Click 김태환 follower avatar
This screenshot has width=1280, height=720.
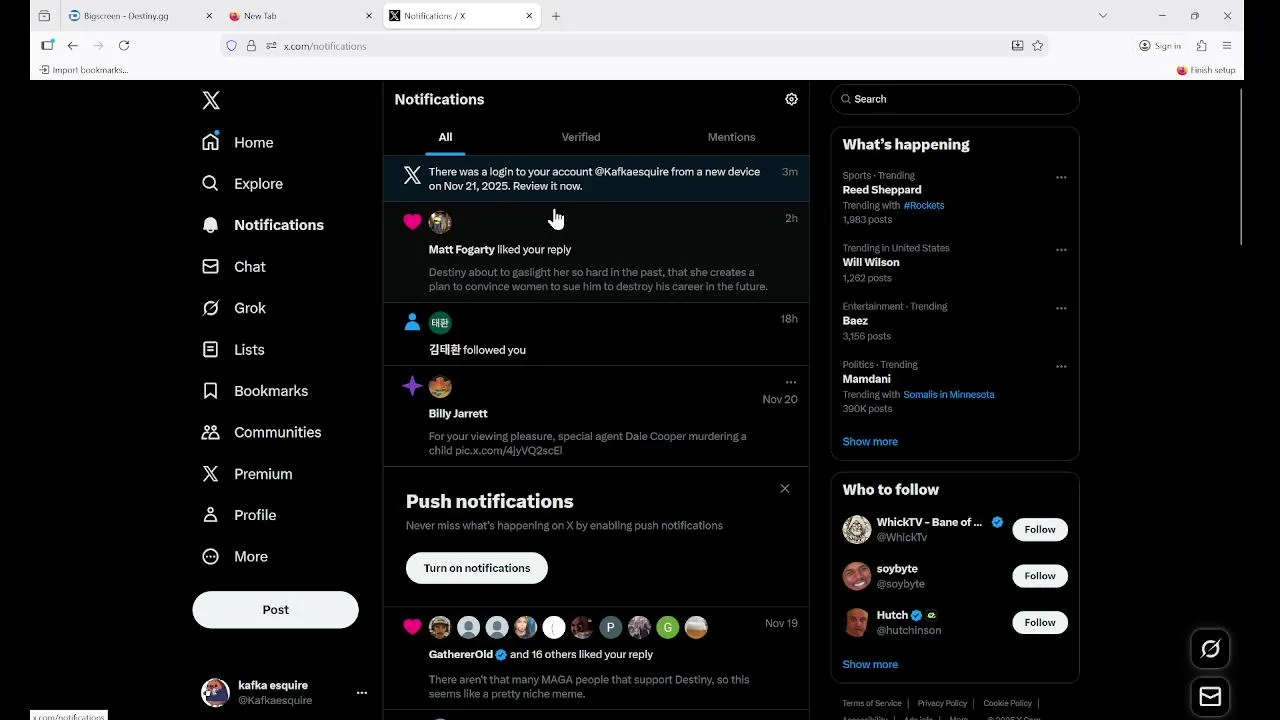[x=440, y=323]
